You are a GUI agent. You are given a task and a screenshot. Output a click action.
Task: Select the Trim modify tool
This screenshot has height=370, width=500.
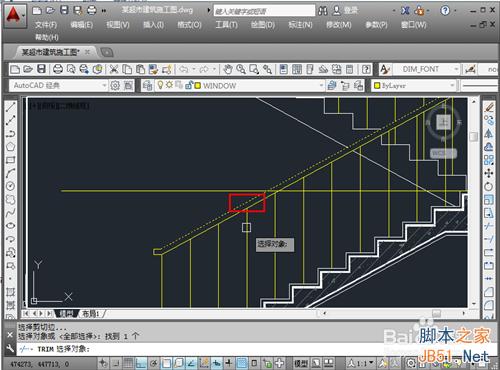(x=489, y=226)
